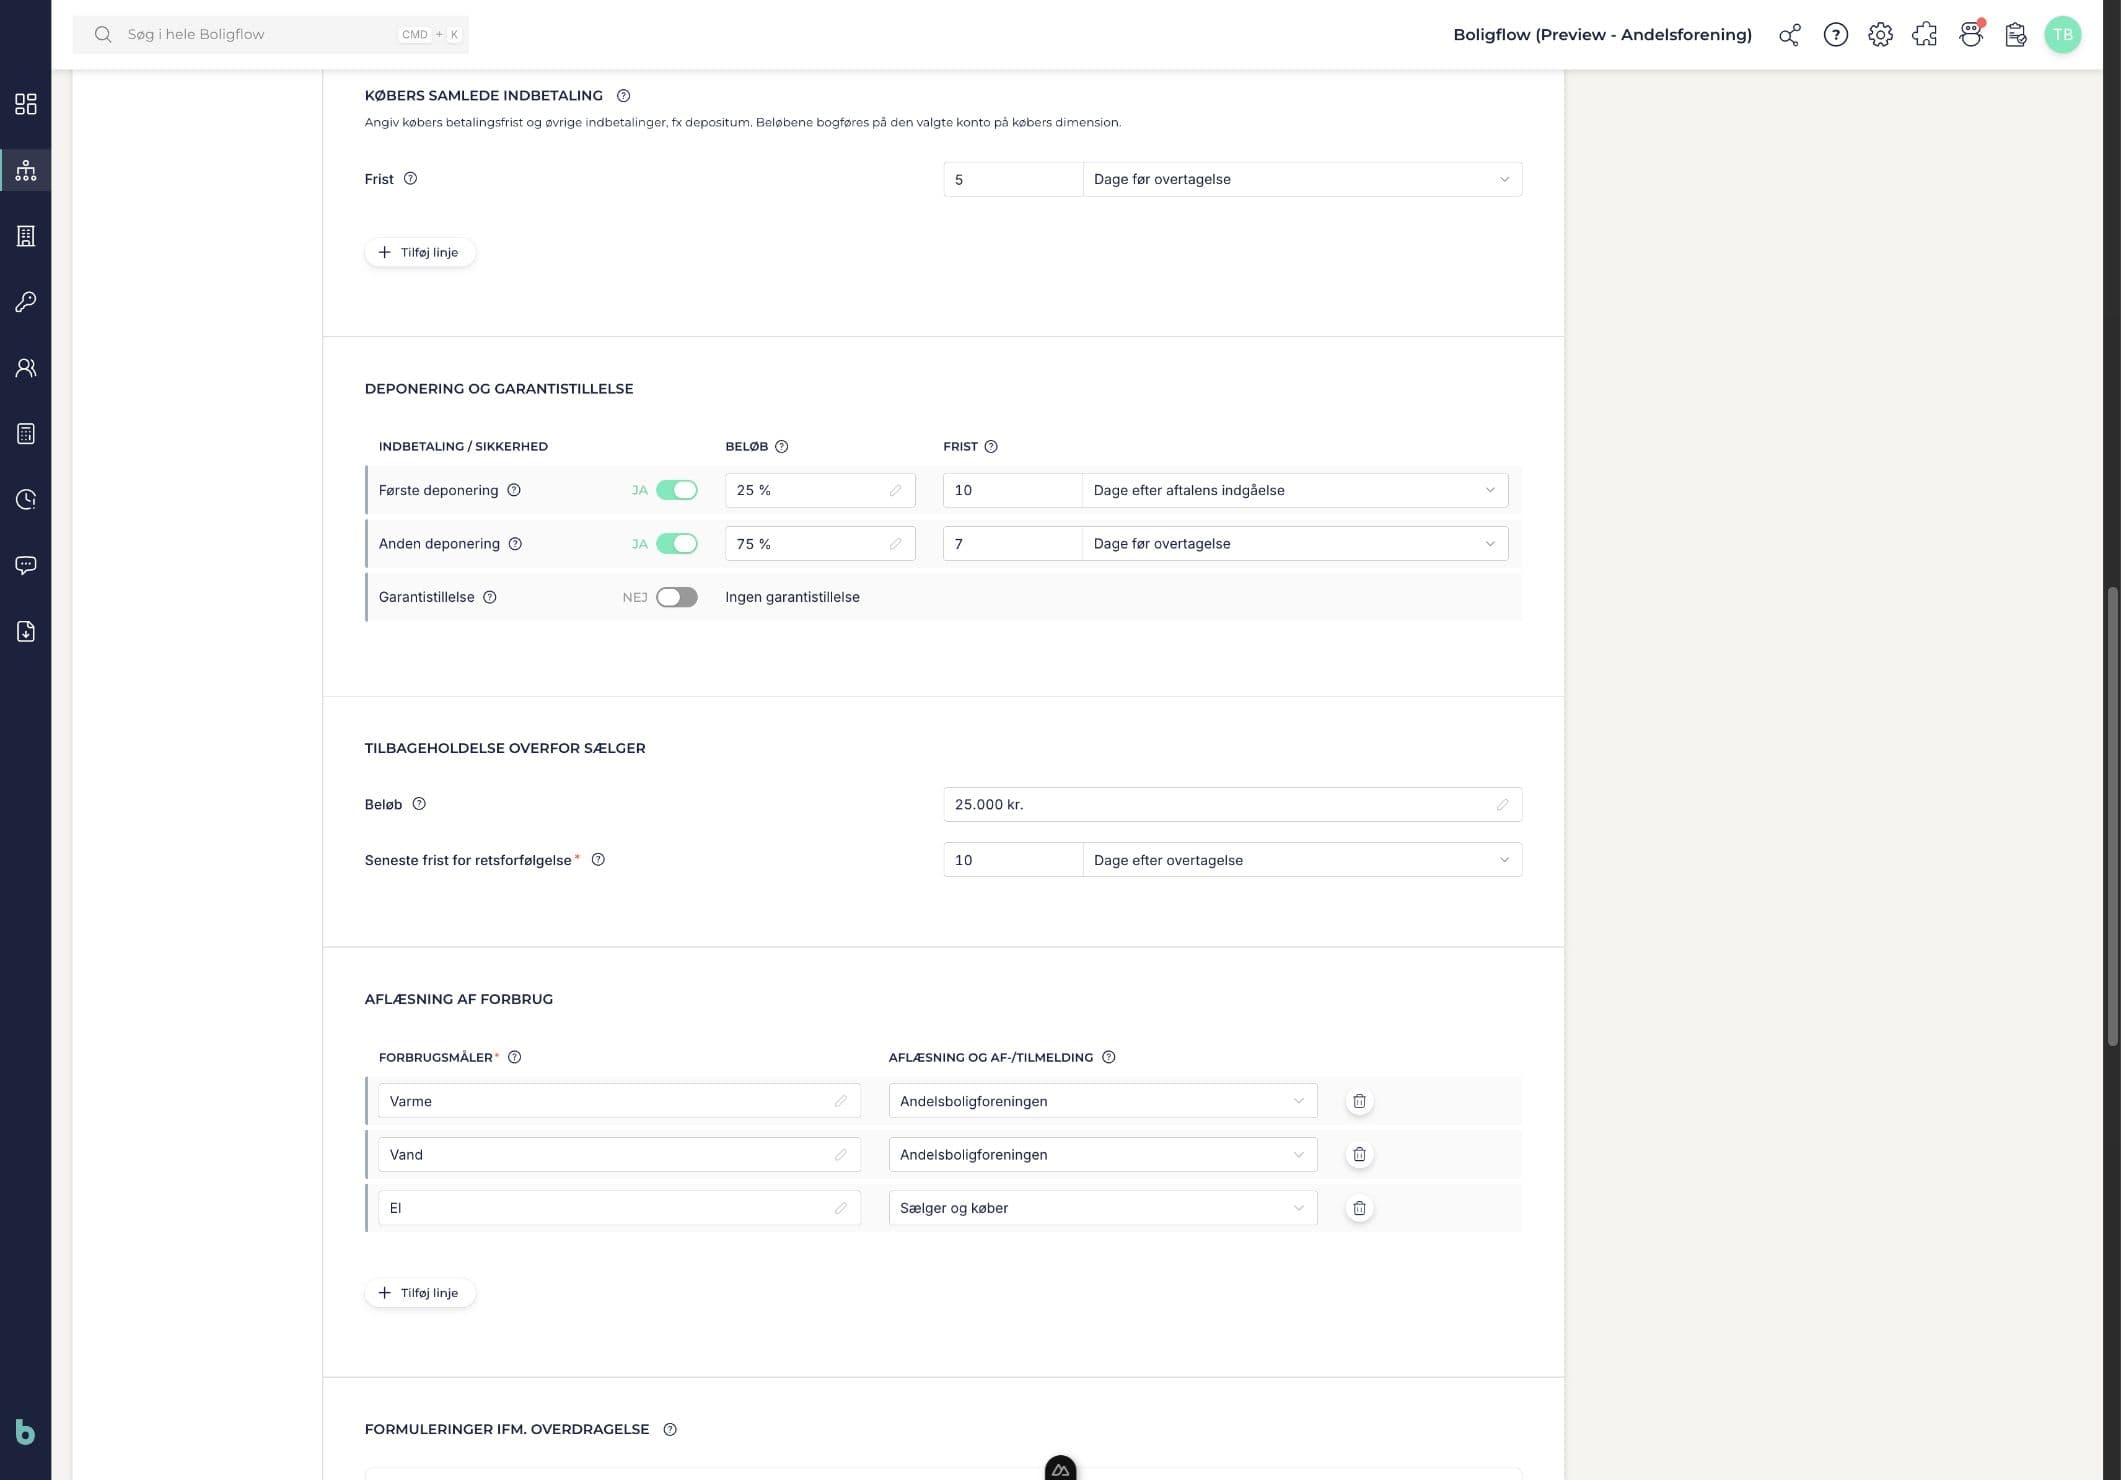The width and height of the screenshot is (2121, 1480).
Task: Open help question mark in top bar
Action: (1835, 35)
